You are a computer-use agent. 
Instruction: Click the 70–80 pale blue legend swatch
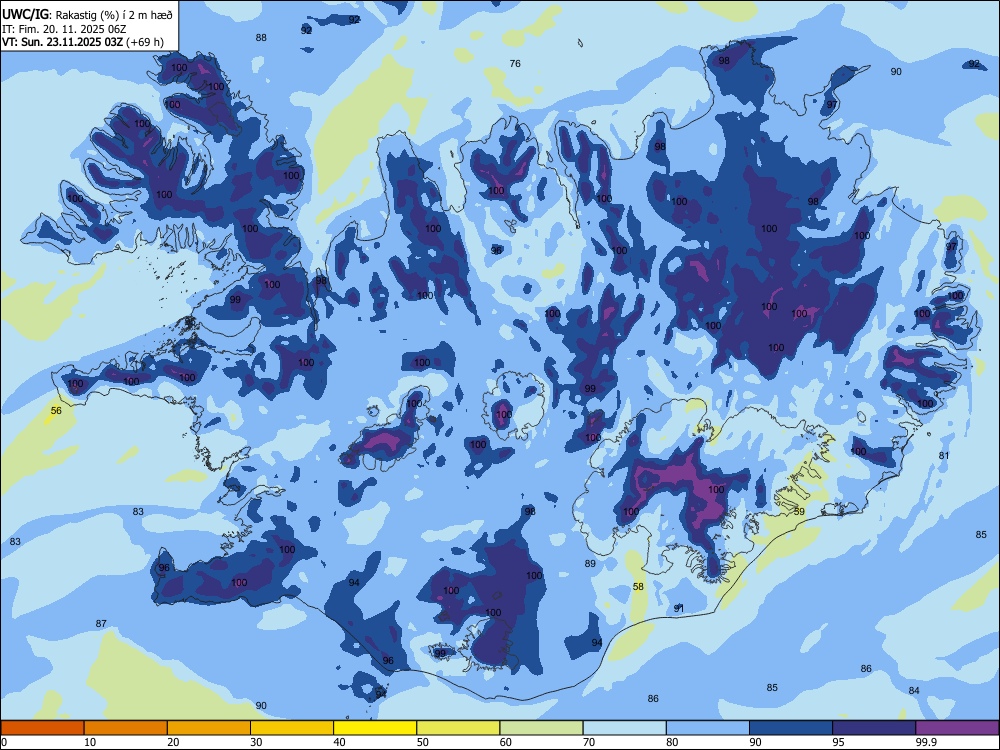pos(625,728)
